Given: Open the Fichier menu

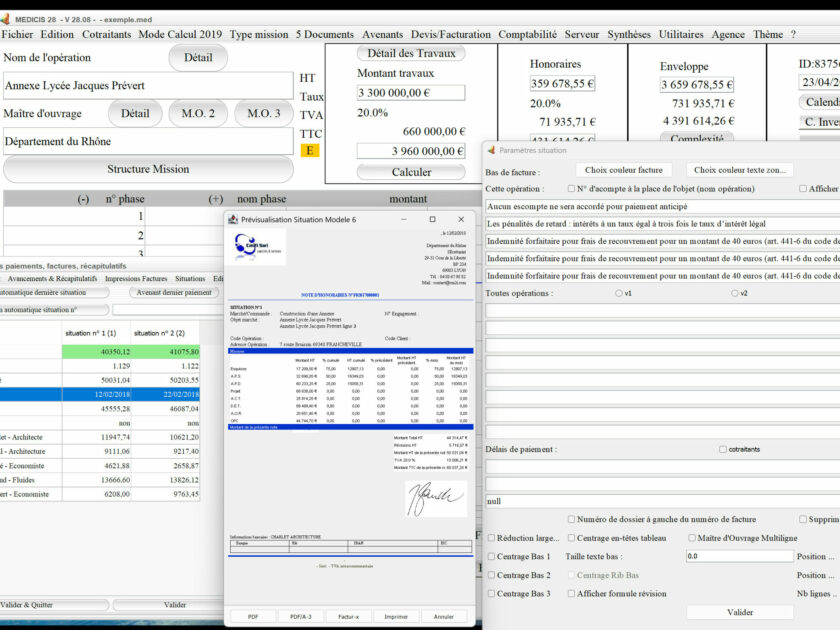Looking at the screenshot, I should click(x=17, y=34).
